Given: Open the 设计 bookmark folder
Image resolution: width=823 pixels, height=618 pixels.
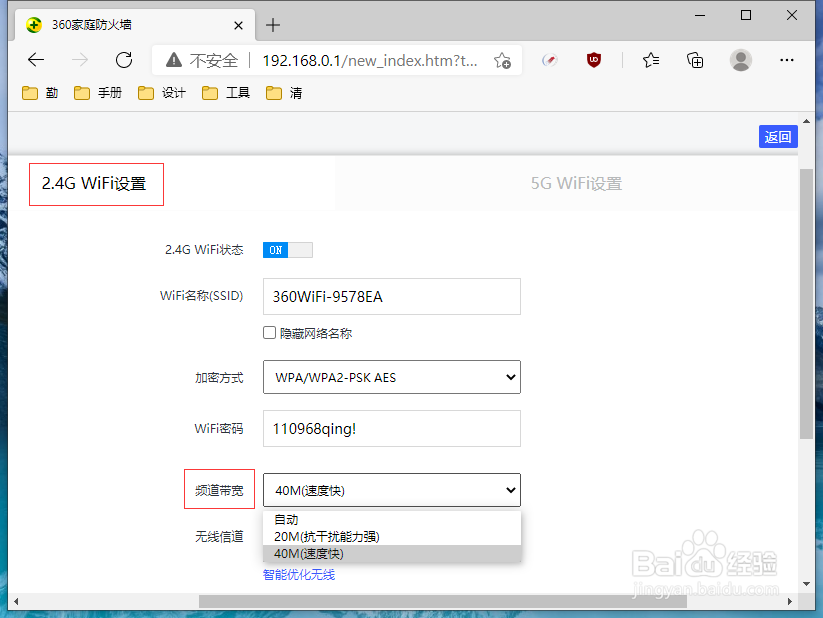Looking at the screenshot, I should (162, 93).
